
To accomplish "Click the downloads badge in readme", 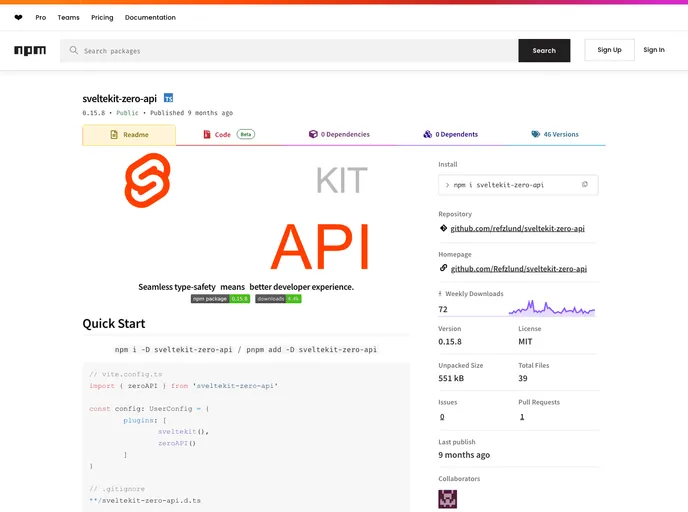I will click(278, 299).
